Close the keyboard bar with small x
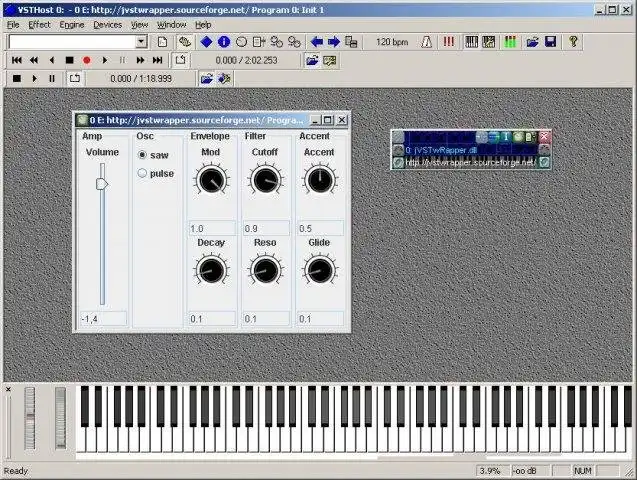This screenshot has width=637, height=480. click(8, 389)
